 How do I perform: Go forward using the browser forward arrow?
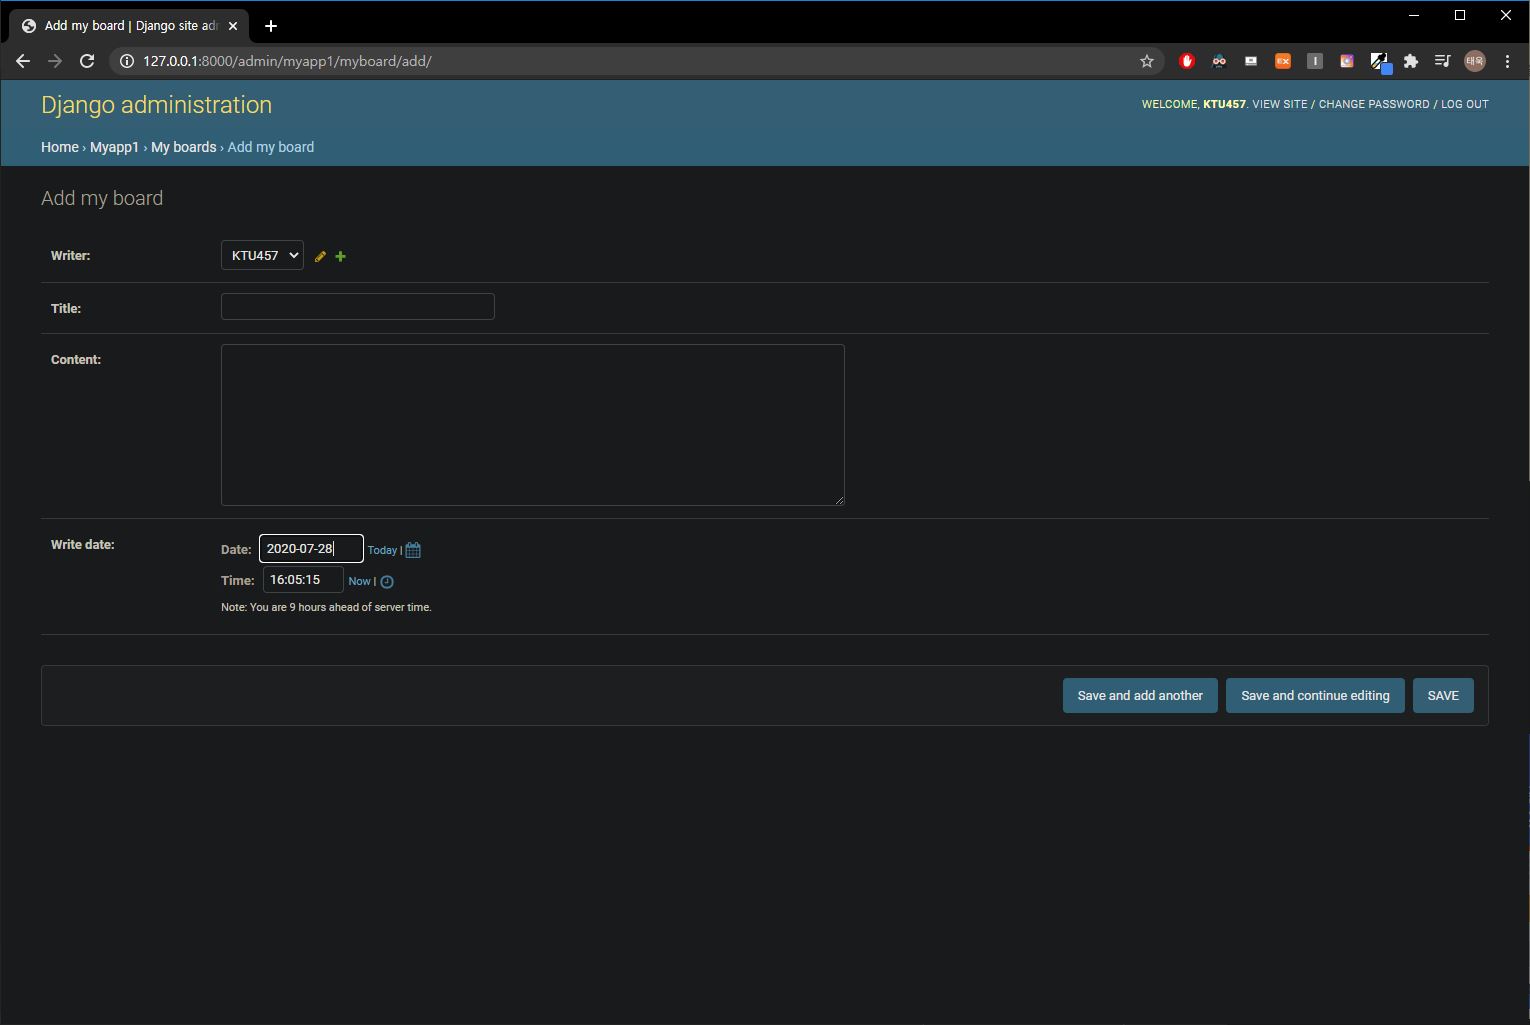55,61
